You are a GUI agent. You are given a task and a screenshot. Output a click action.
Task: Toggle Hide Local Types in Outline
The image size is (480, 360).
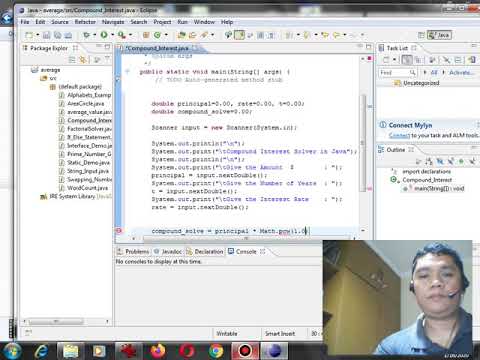tap(472, 162)
